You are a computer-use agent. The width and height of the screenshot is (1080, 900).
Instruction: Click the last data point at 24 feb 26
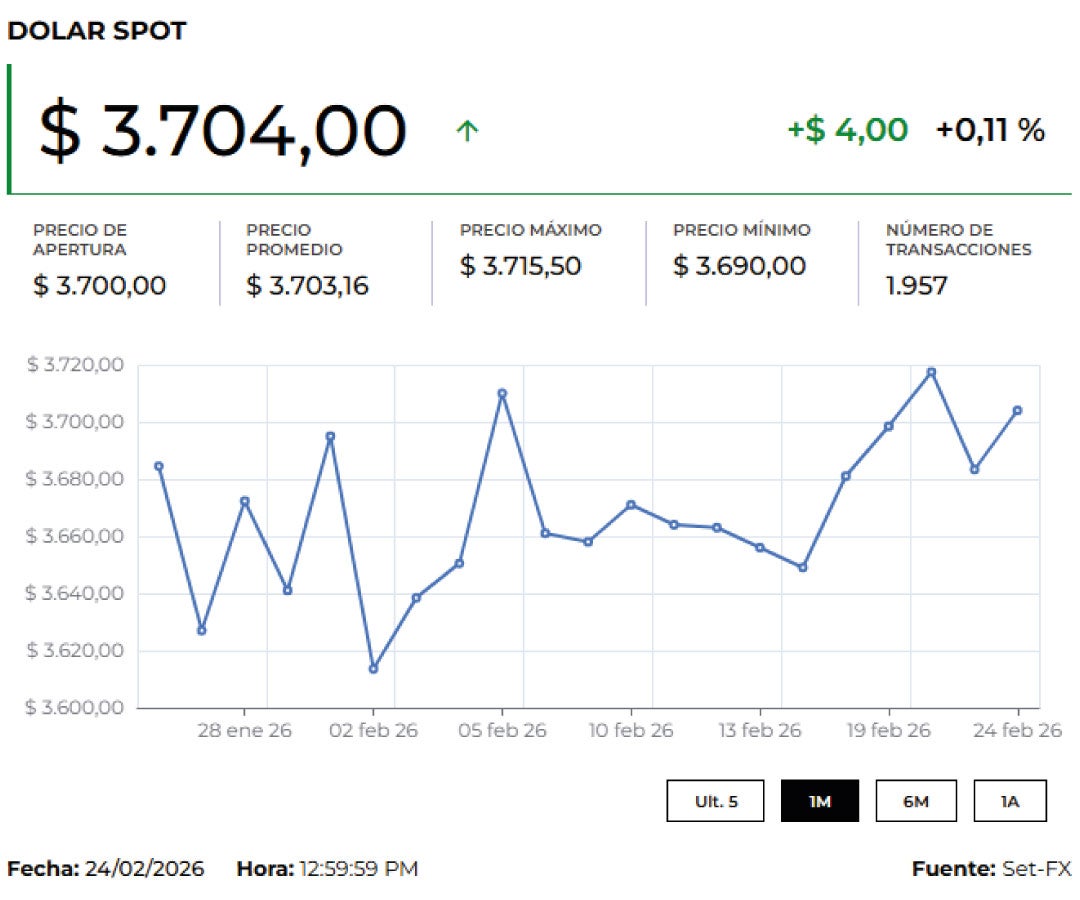[1017, 410]
